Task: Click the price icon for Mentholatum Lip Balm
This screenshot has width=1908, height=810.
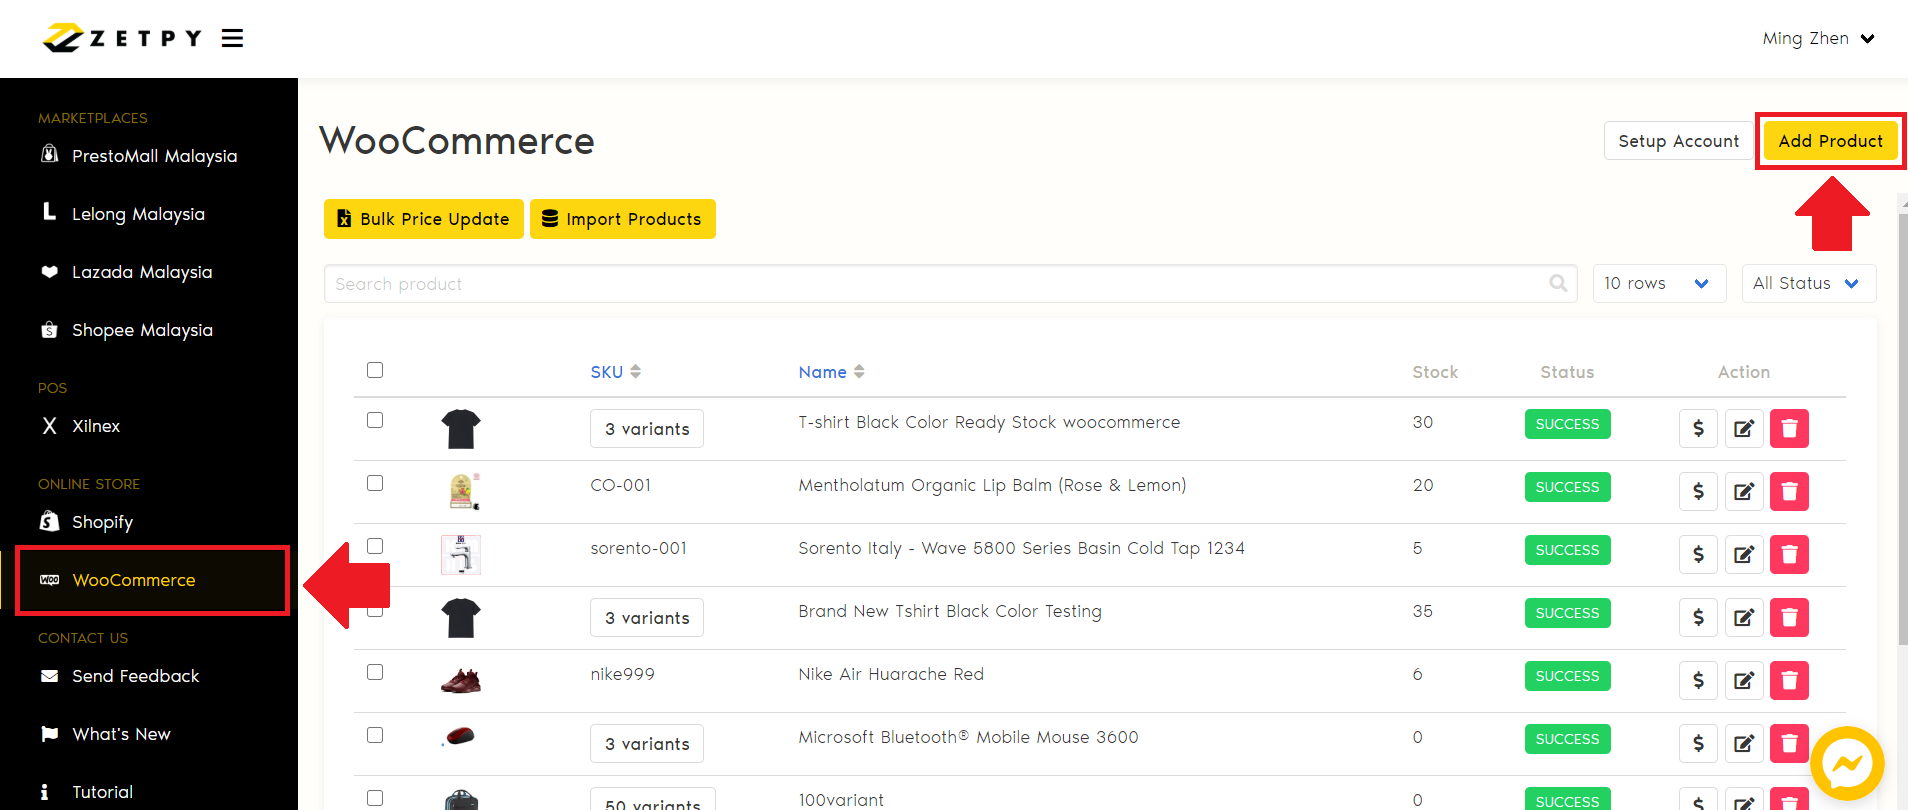Action: 1697,491
